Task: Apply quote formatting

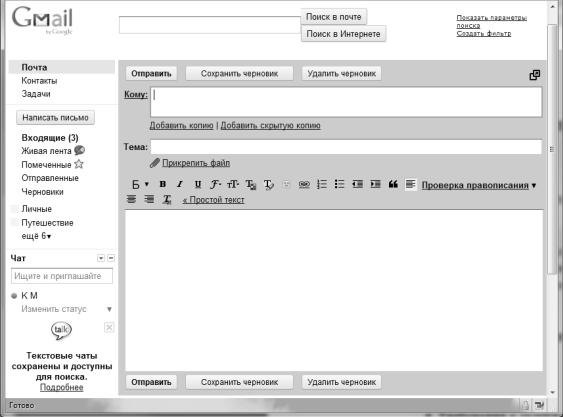Action: (393, 184)
